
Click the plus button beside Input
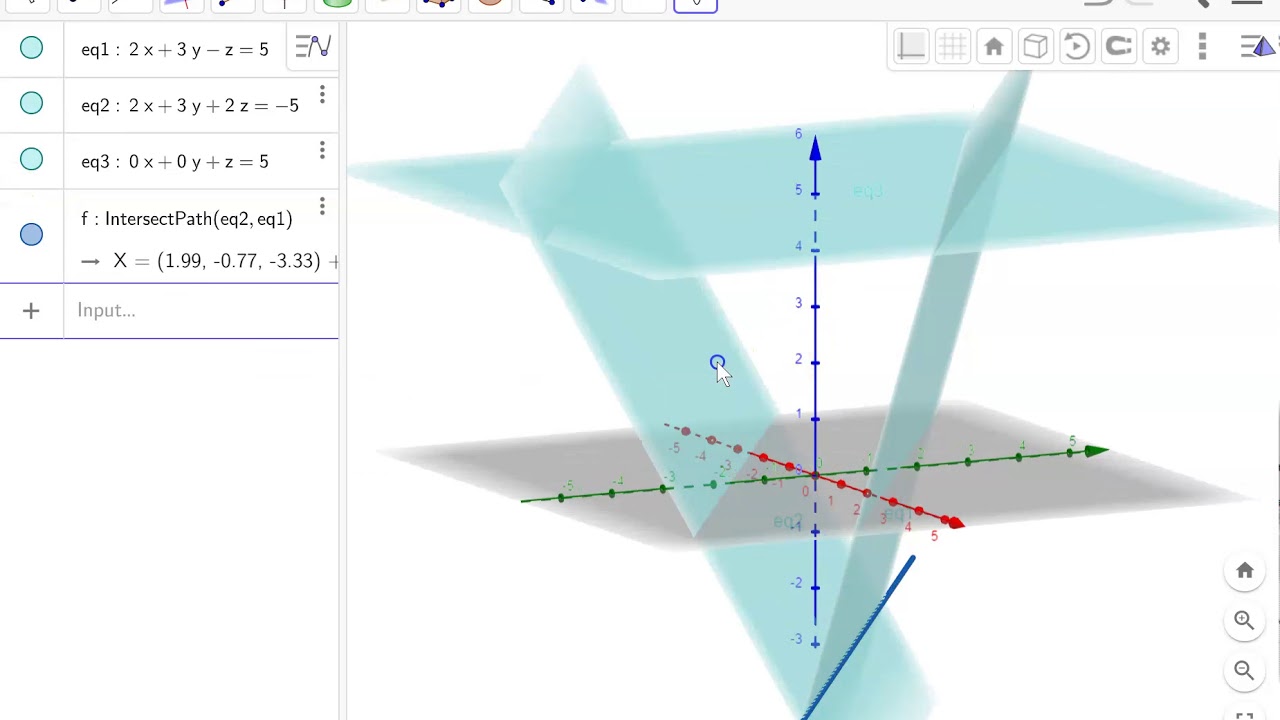(x=31, y=311)
